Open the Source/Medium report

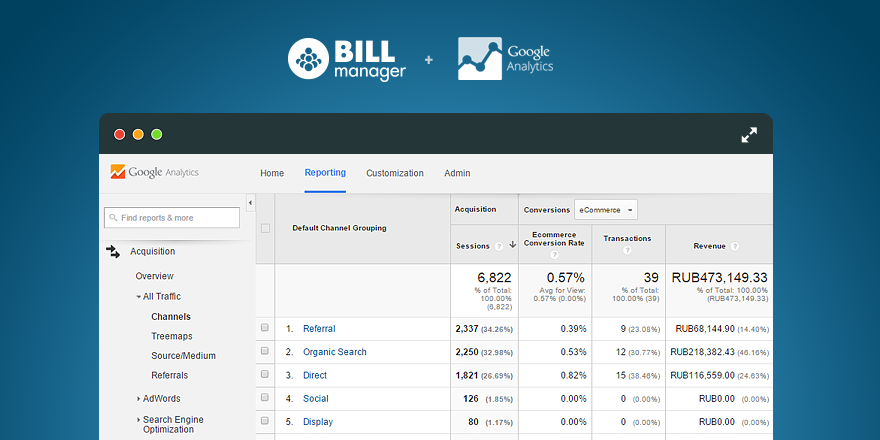(184, 356)
